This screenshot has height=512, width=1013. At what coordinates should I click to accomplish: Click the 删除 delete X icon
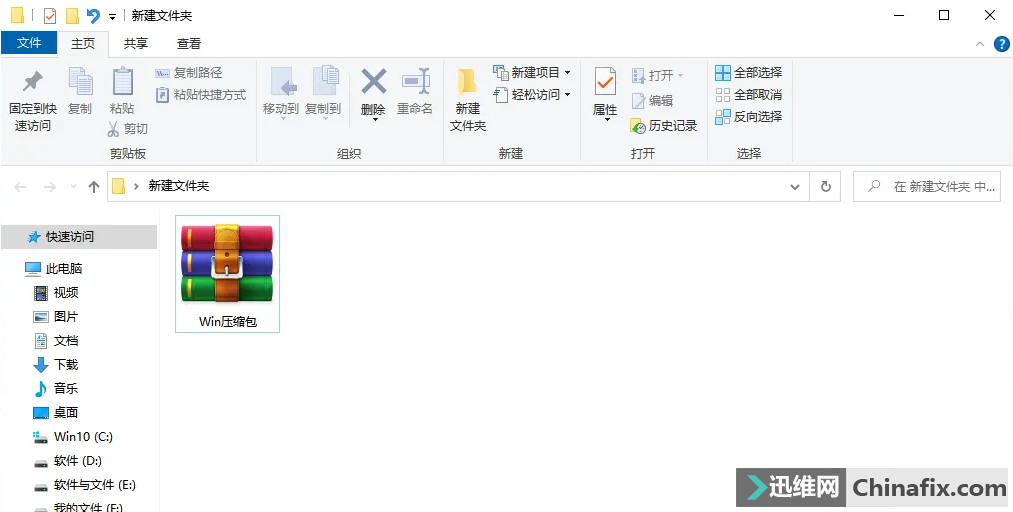point(373,82)
